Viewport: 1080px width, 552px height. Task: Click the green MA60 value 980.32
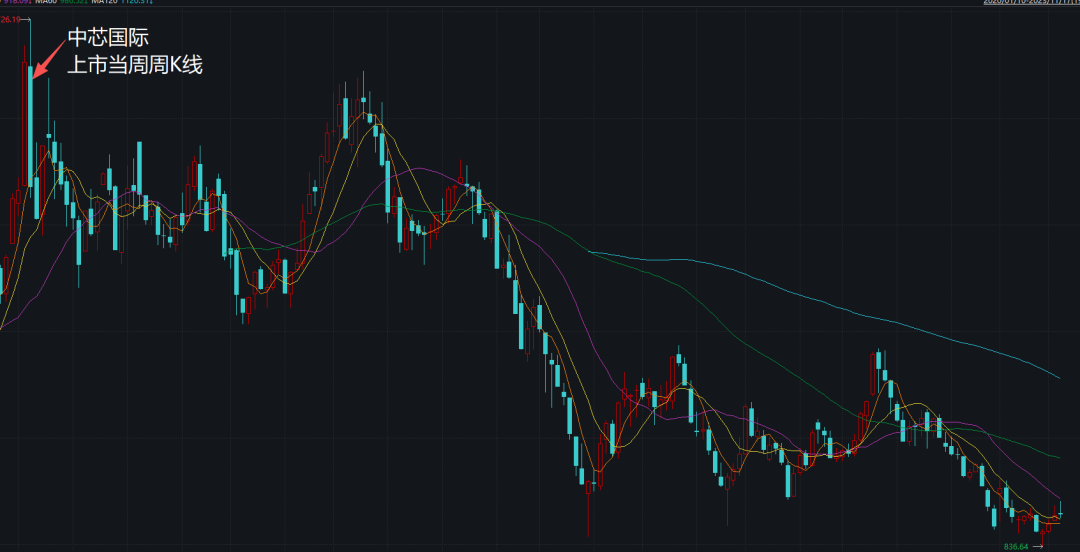(x=73, y=2)
